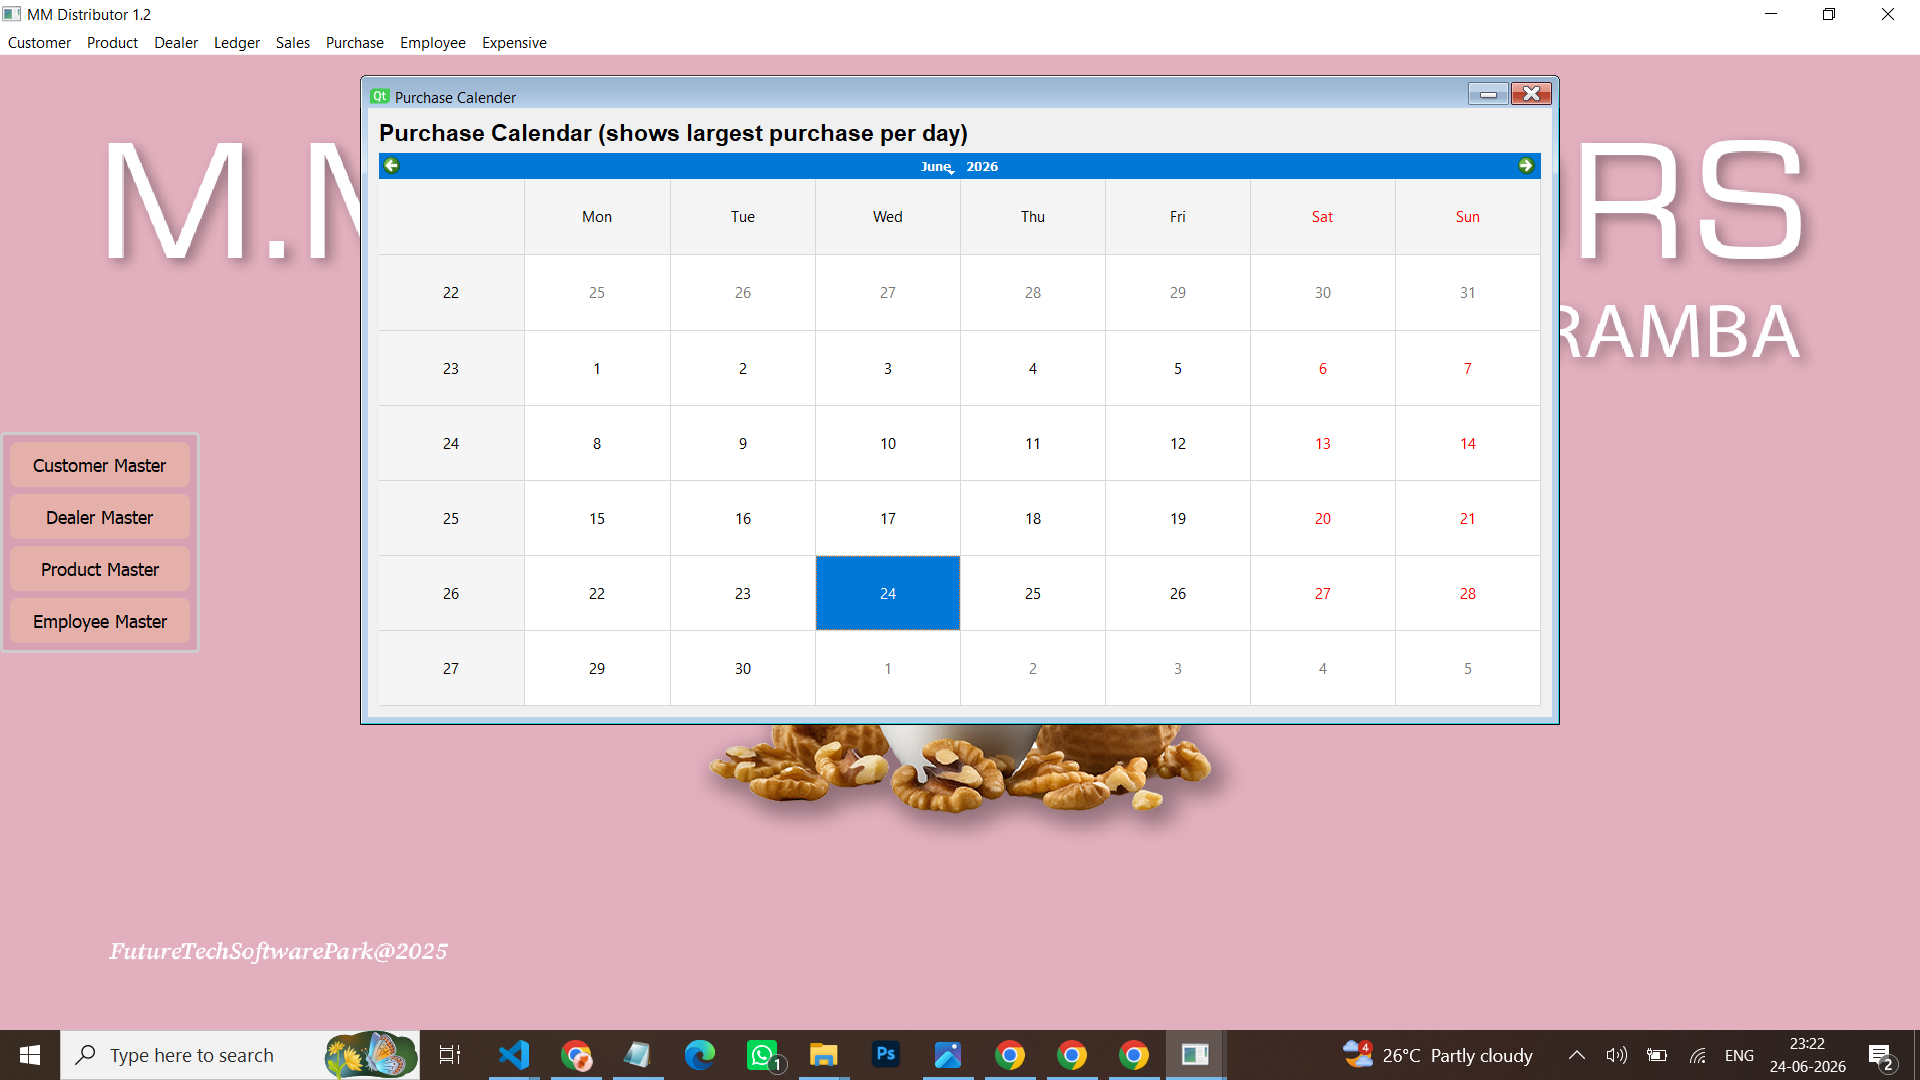Open File Explorer taskbar icon
This screenshot has width=1920, height=1080.
tap(824, 1055)
